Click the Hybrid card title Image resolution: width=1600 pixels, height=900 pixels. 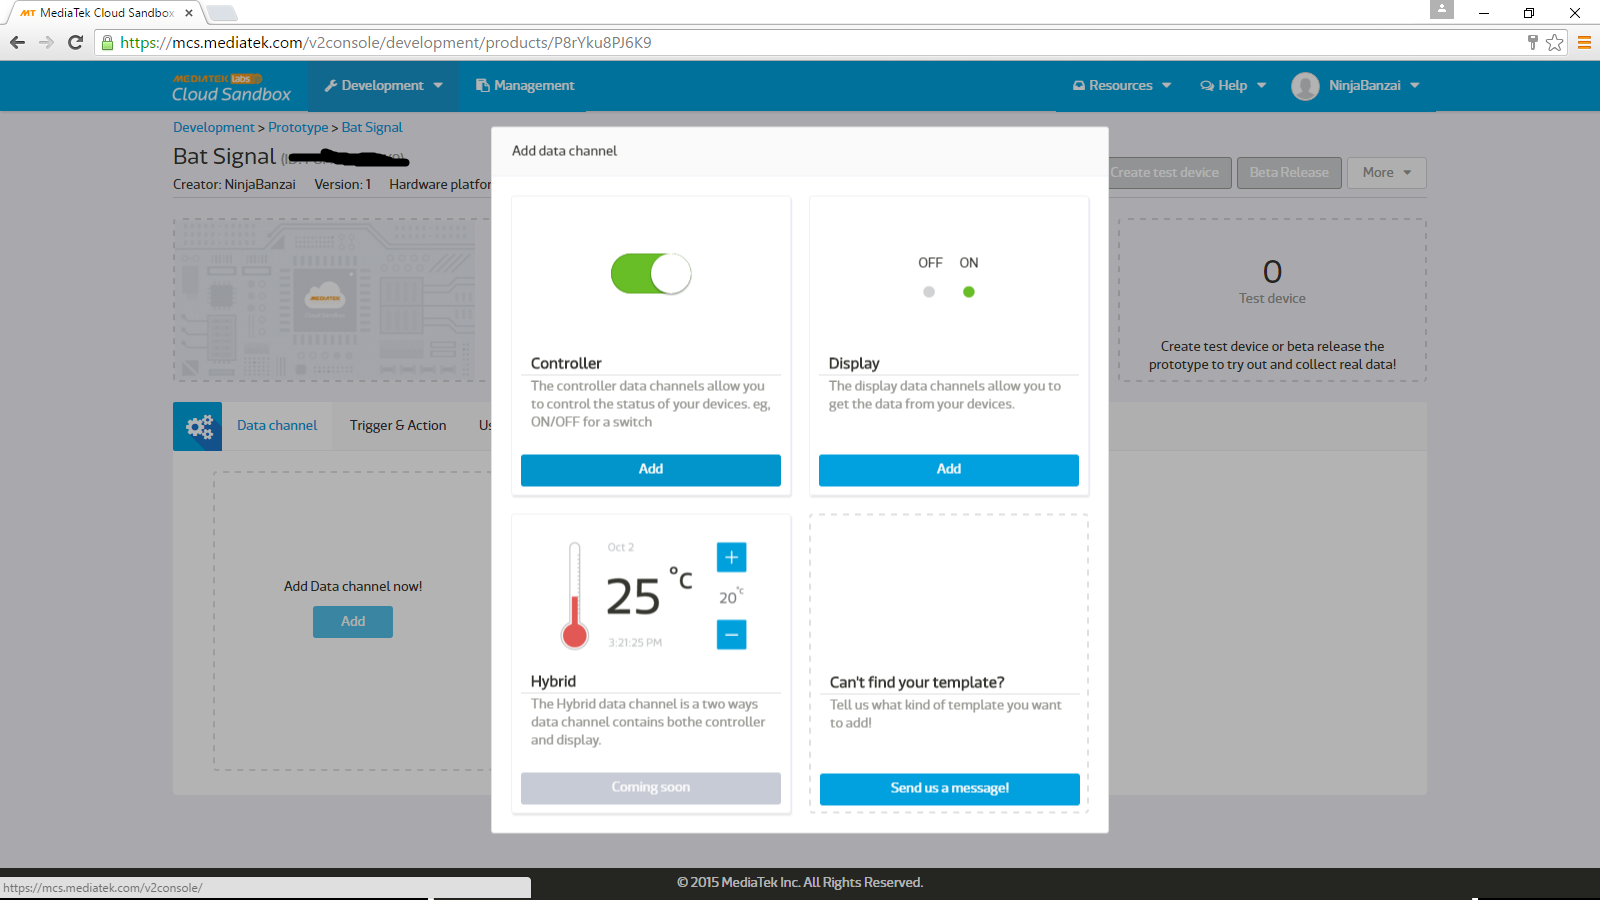[x=553, y=681]
